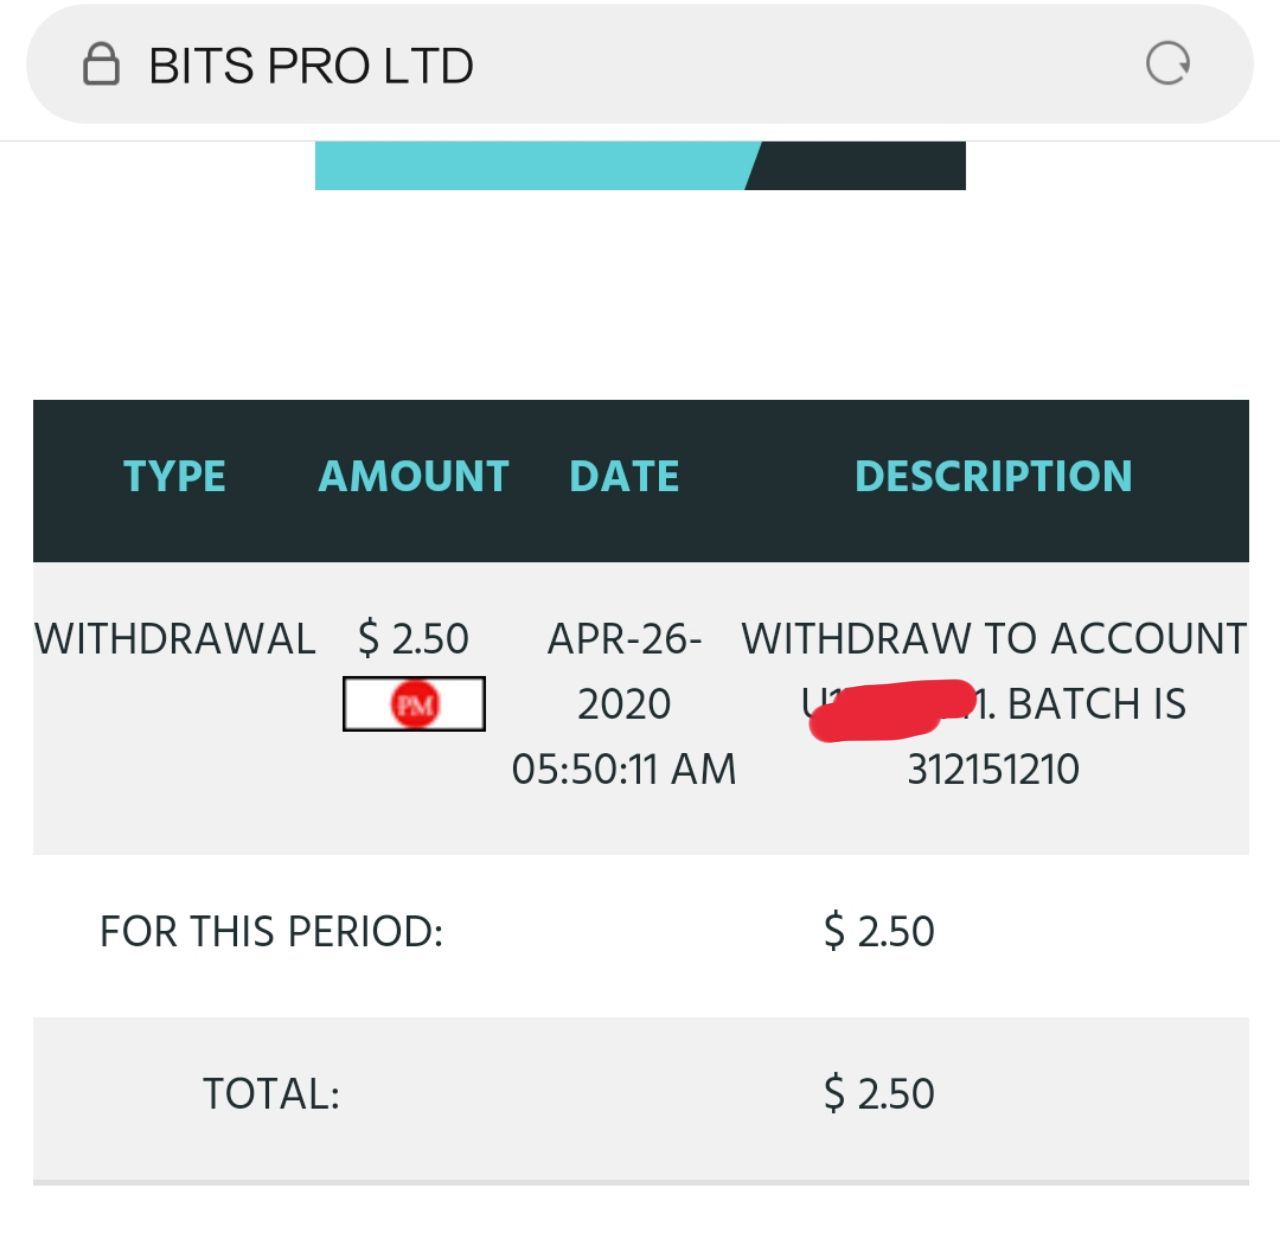Select the FOR THIS PERIOD label
The width and height of the screenshot is (1280, 1252).
[271, 932]
